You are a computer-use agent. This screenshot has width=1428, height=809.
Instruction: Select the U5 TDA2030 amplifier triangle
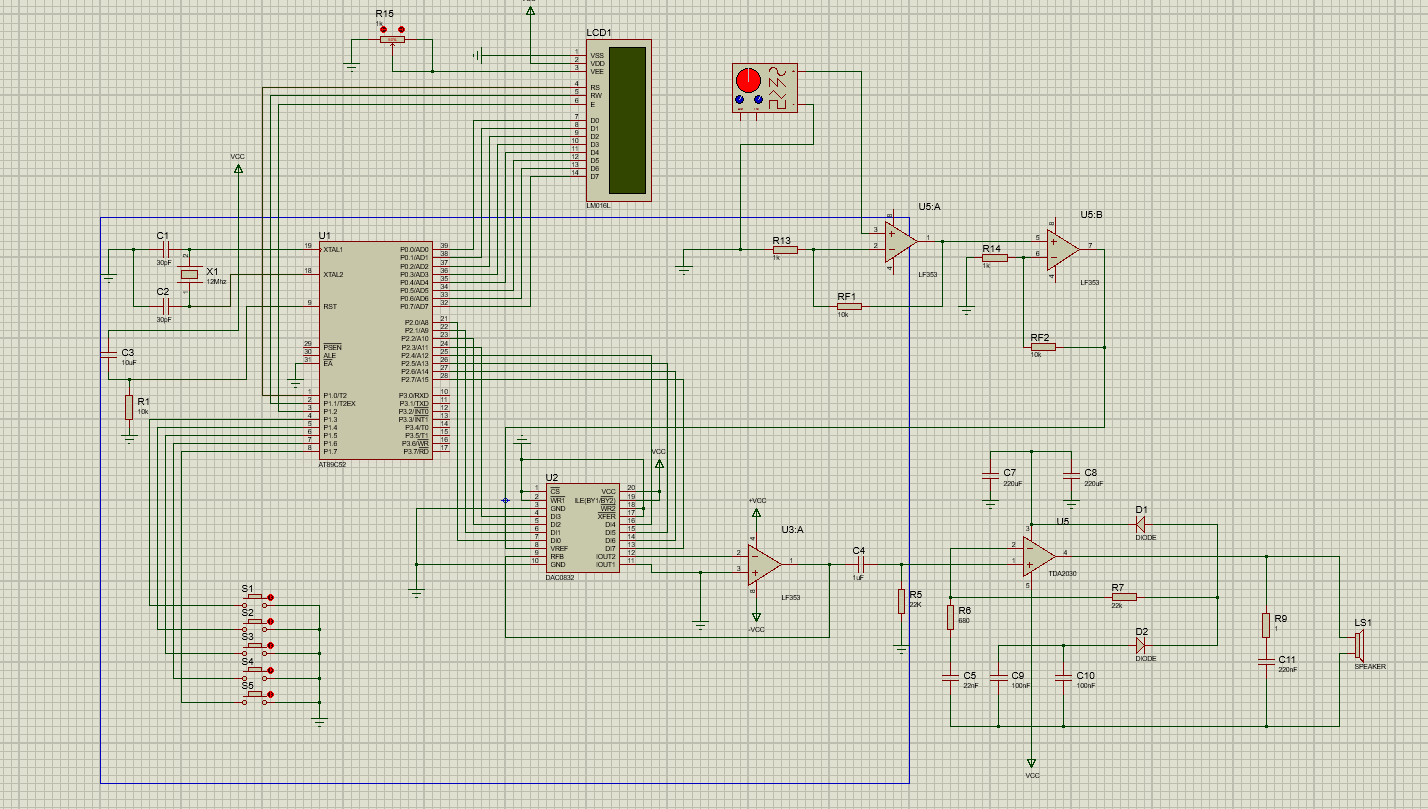click(x=1039, y=557)
